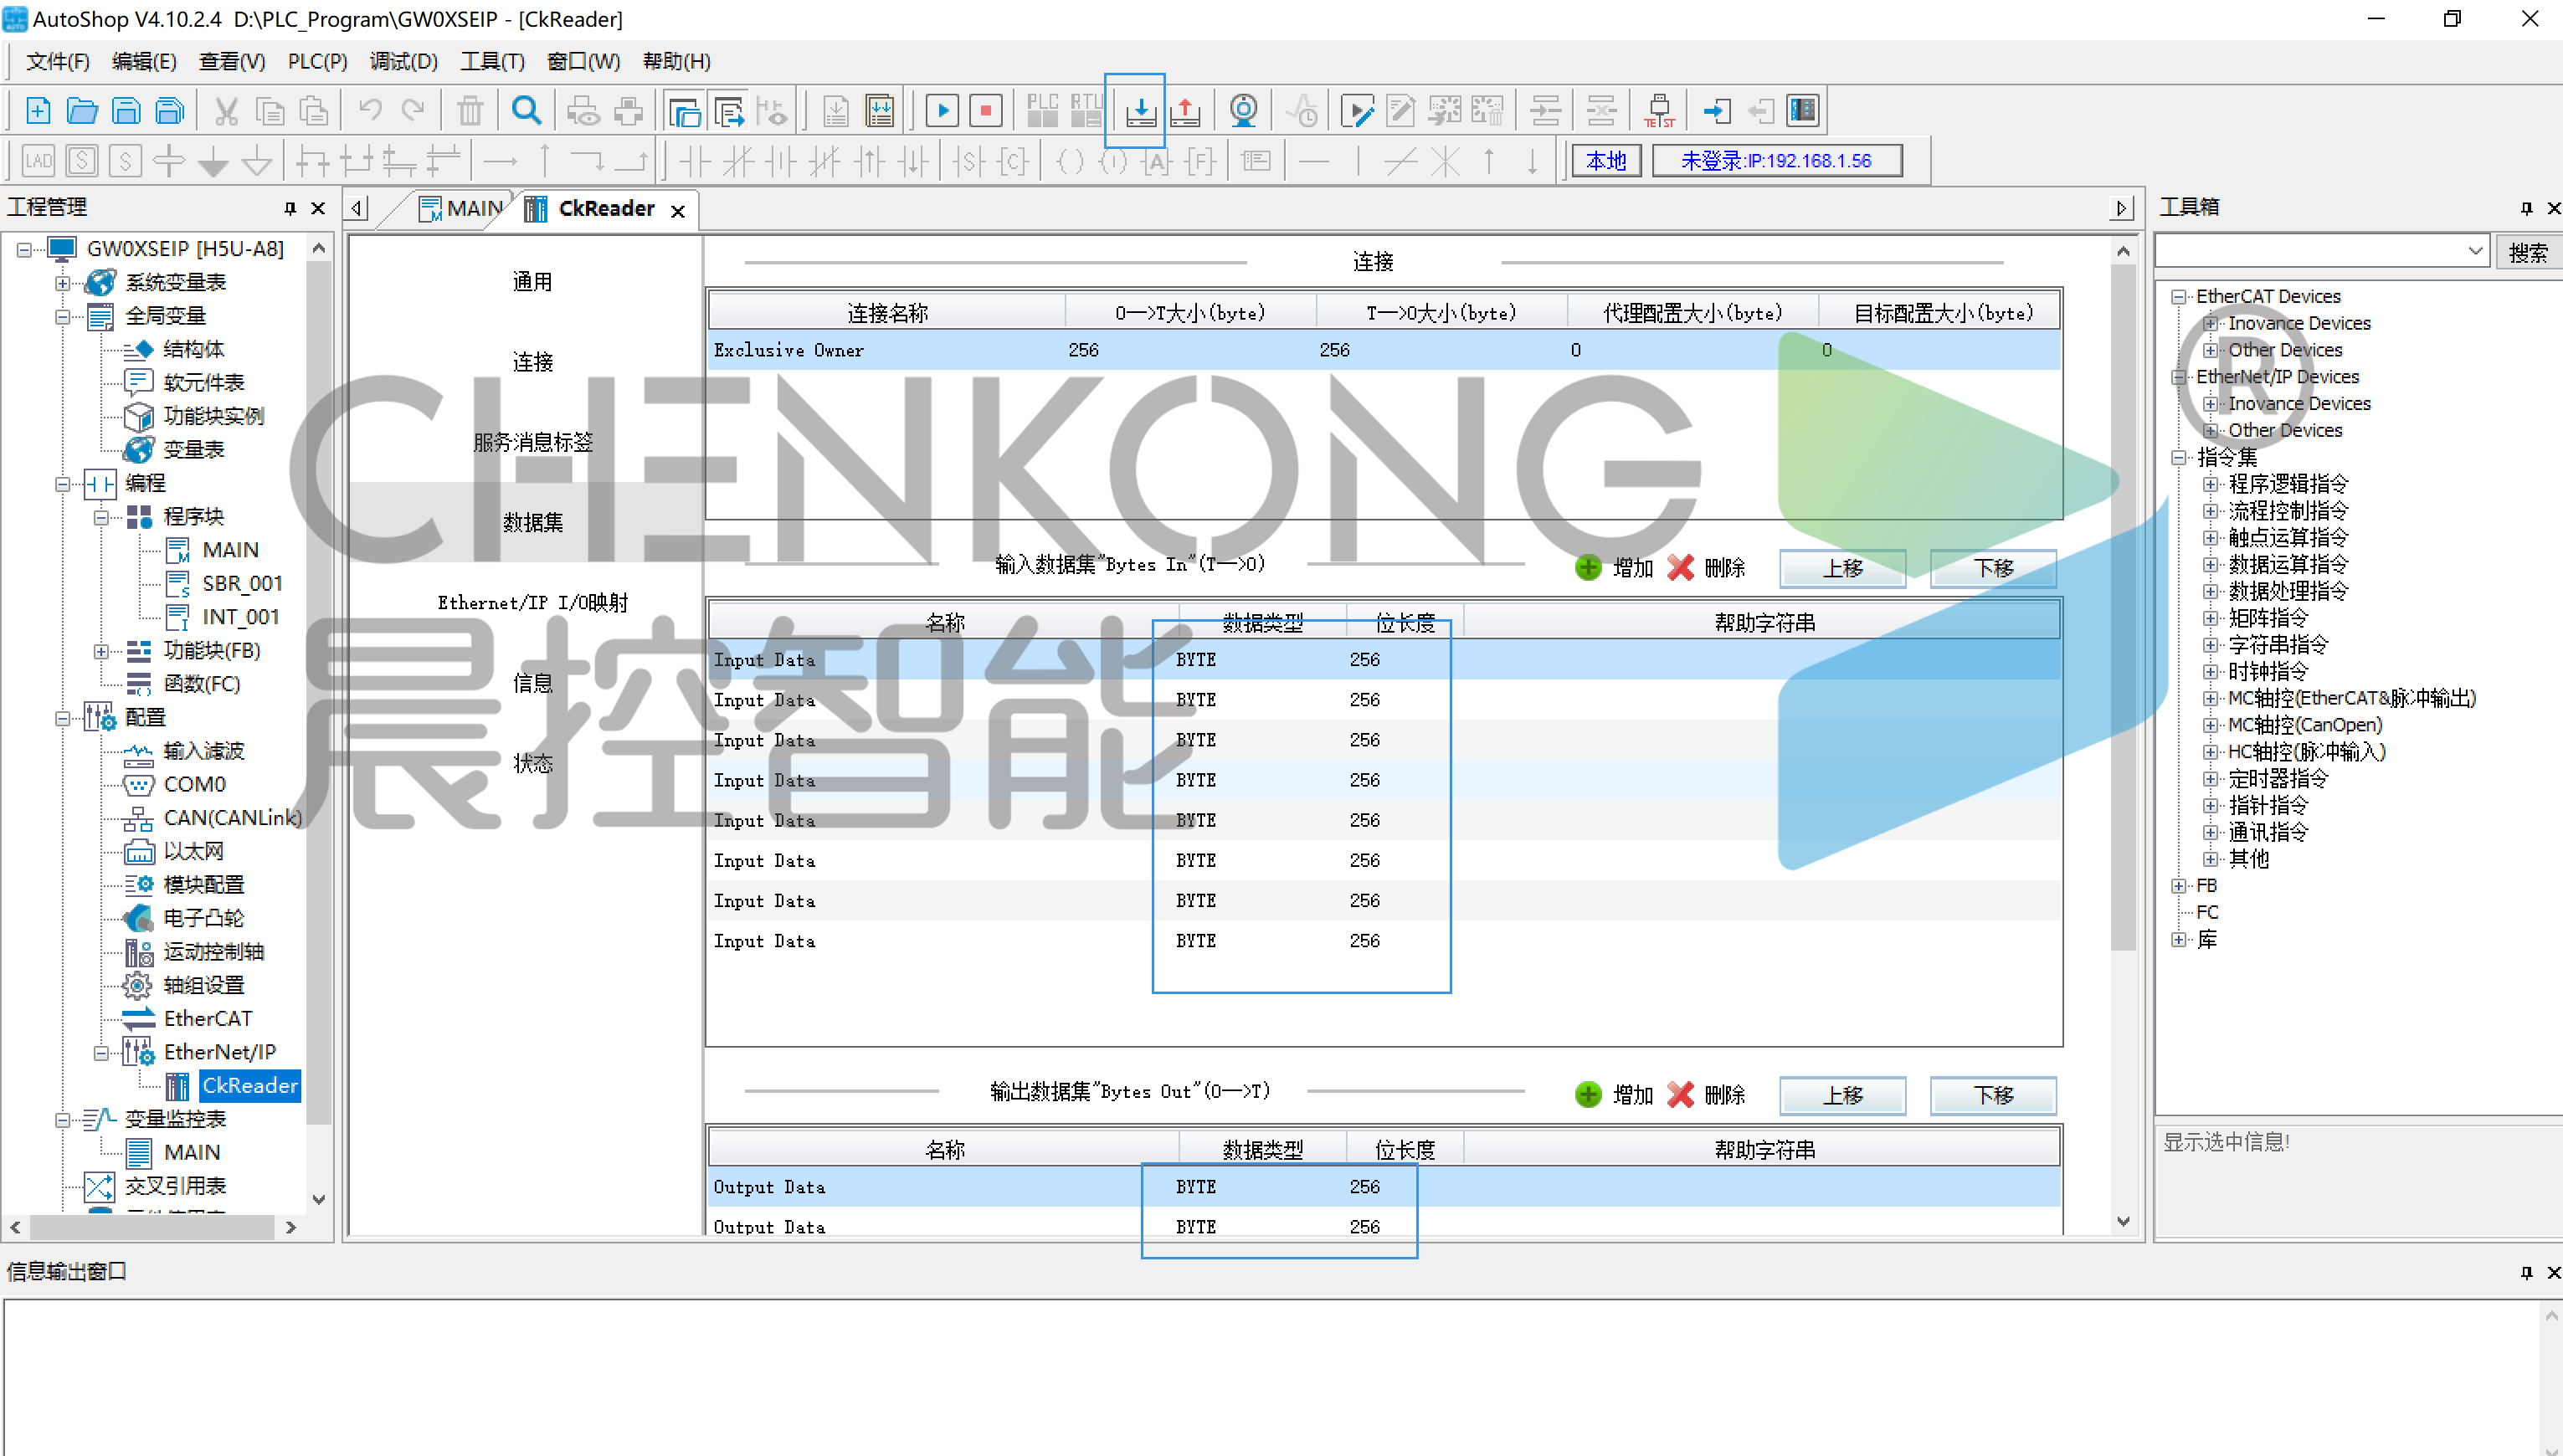Expand the 程序逻辑指令 instruction group

pyautogui.click(x=2210, y=485)
